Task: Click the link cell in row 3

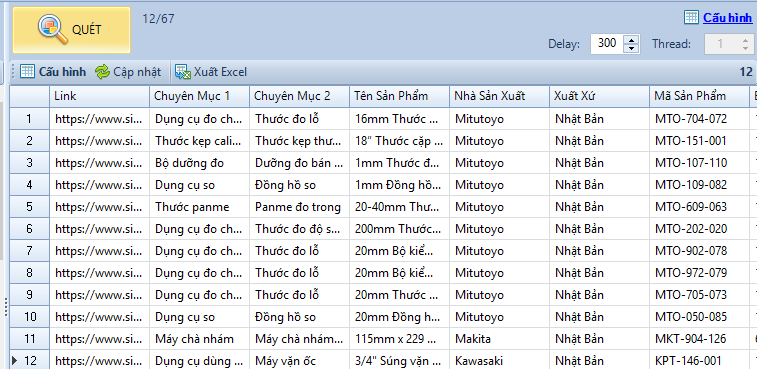Action: [x=99, y=163]
